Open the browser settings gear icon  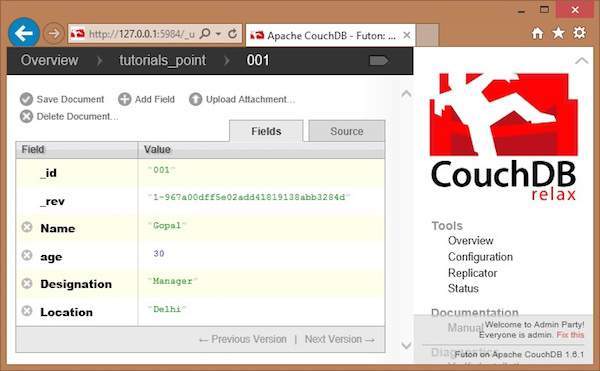(x=579, y=33)
